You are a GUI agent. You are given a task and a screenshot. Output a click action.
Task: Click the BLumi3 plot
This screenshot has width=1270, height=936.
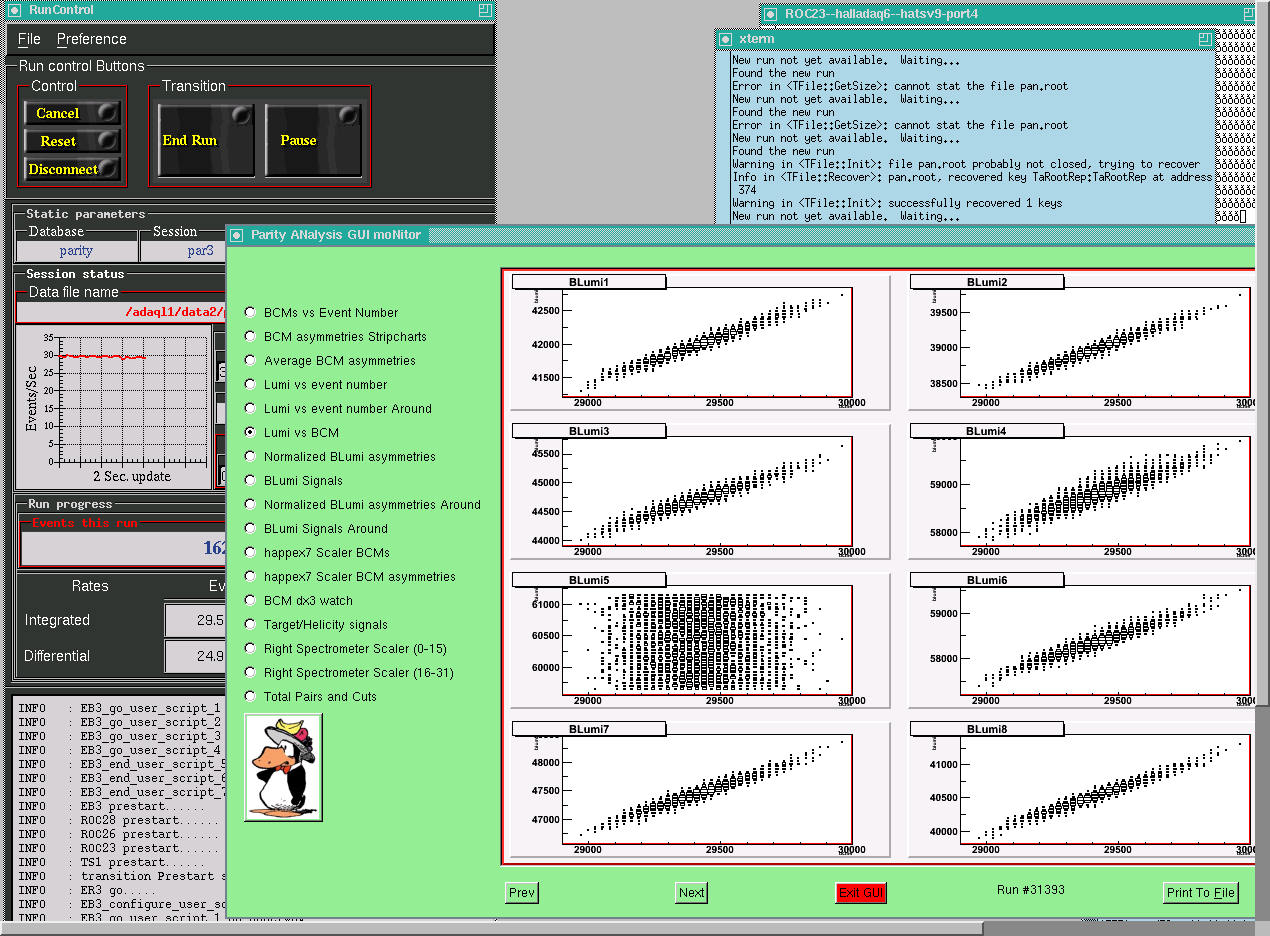700,490
